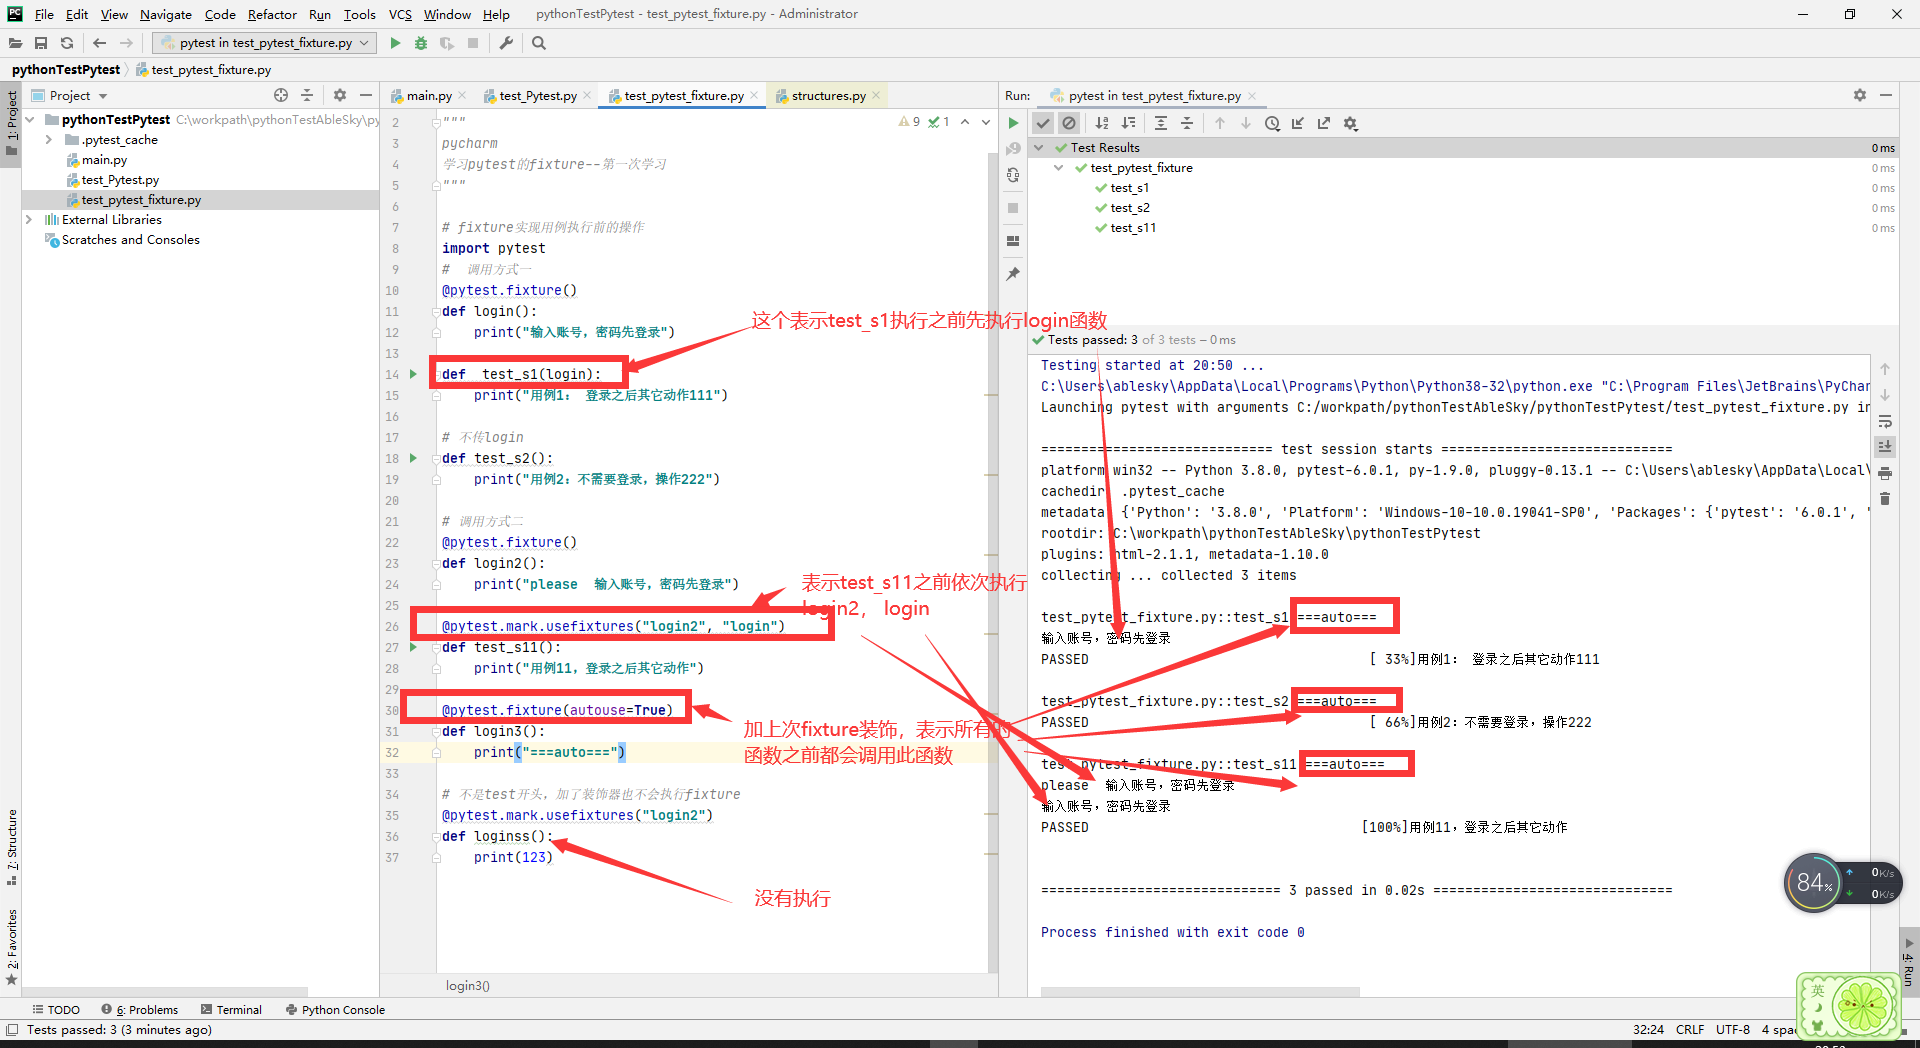Run test_s2 from its gutter arrow
Screen dimensions: 1920x1048
413,458
